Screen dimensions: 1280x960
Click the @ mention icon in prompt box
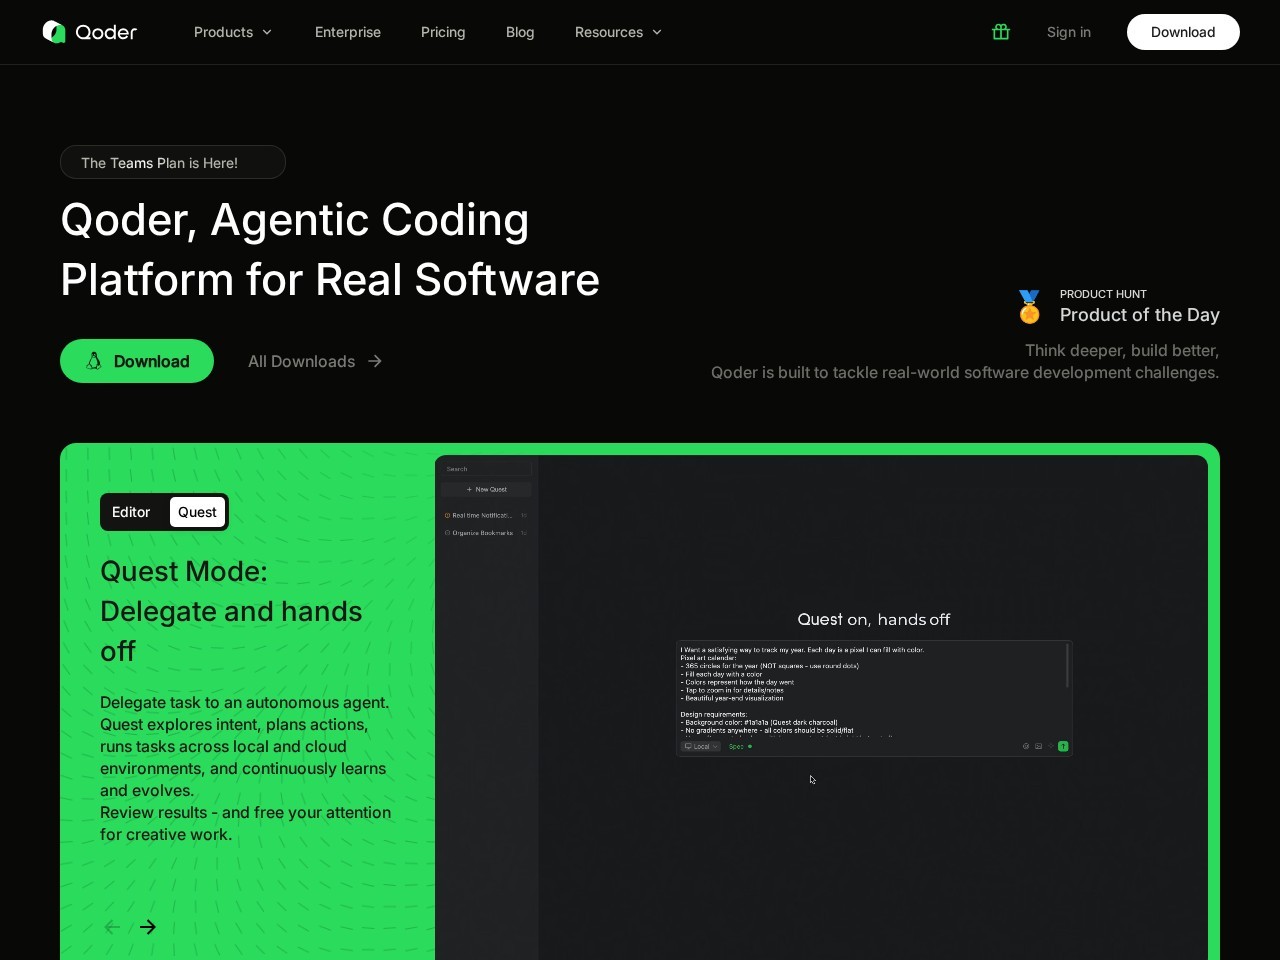(1026, 746)
